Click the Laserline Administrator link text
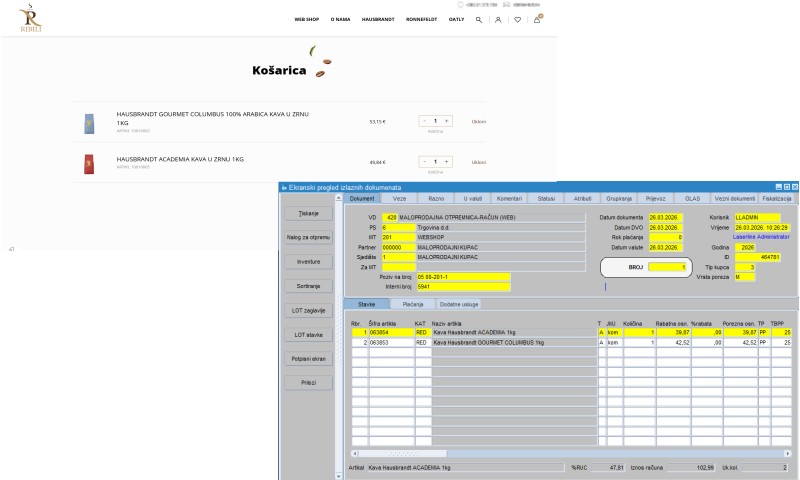The width and height of the screenshot is (800, 480). coord(761,237)
